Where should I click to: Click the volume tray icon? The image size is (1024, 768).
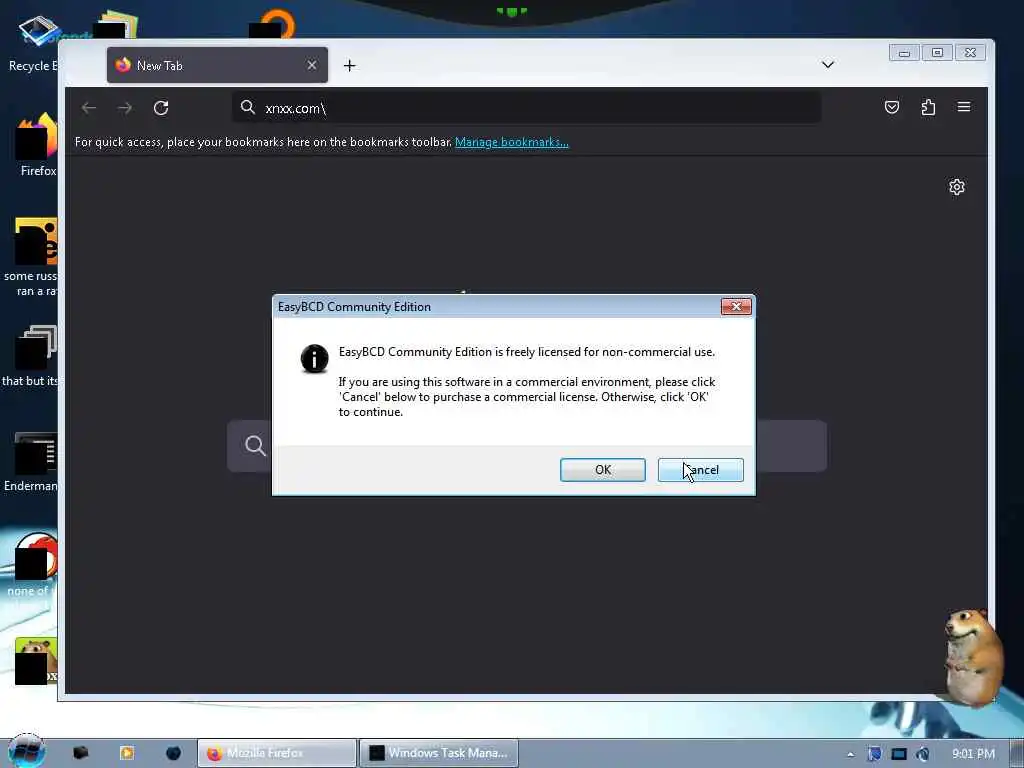tap(923, 754)
